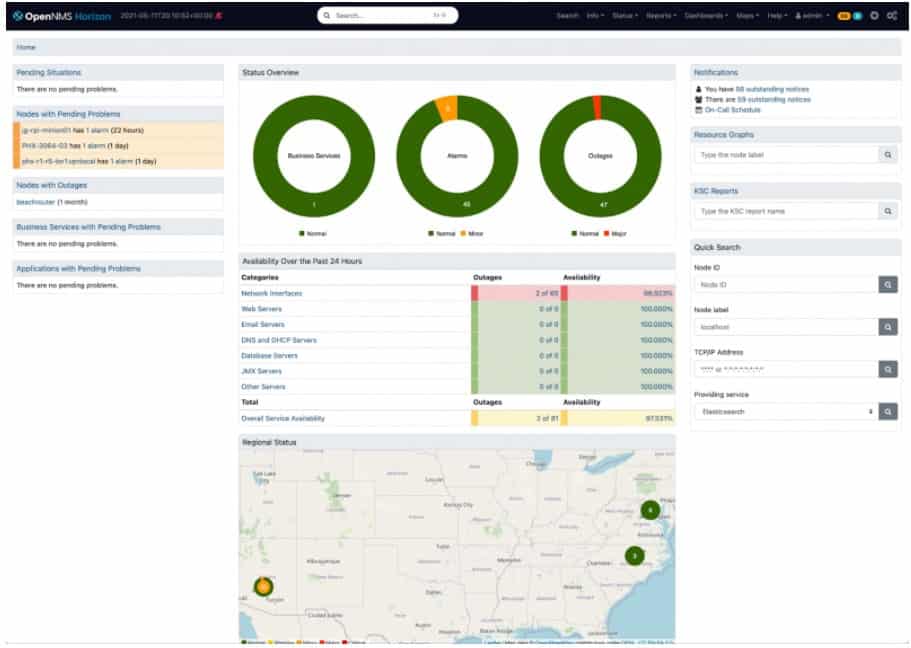911x648 pixels.
Task: Expand the Dashboards dropdown menu
Action: 706,16
